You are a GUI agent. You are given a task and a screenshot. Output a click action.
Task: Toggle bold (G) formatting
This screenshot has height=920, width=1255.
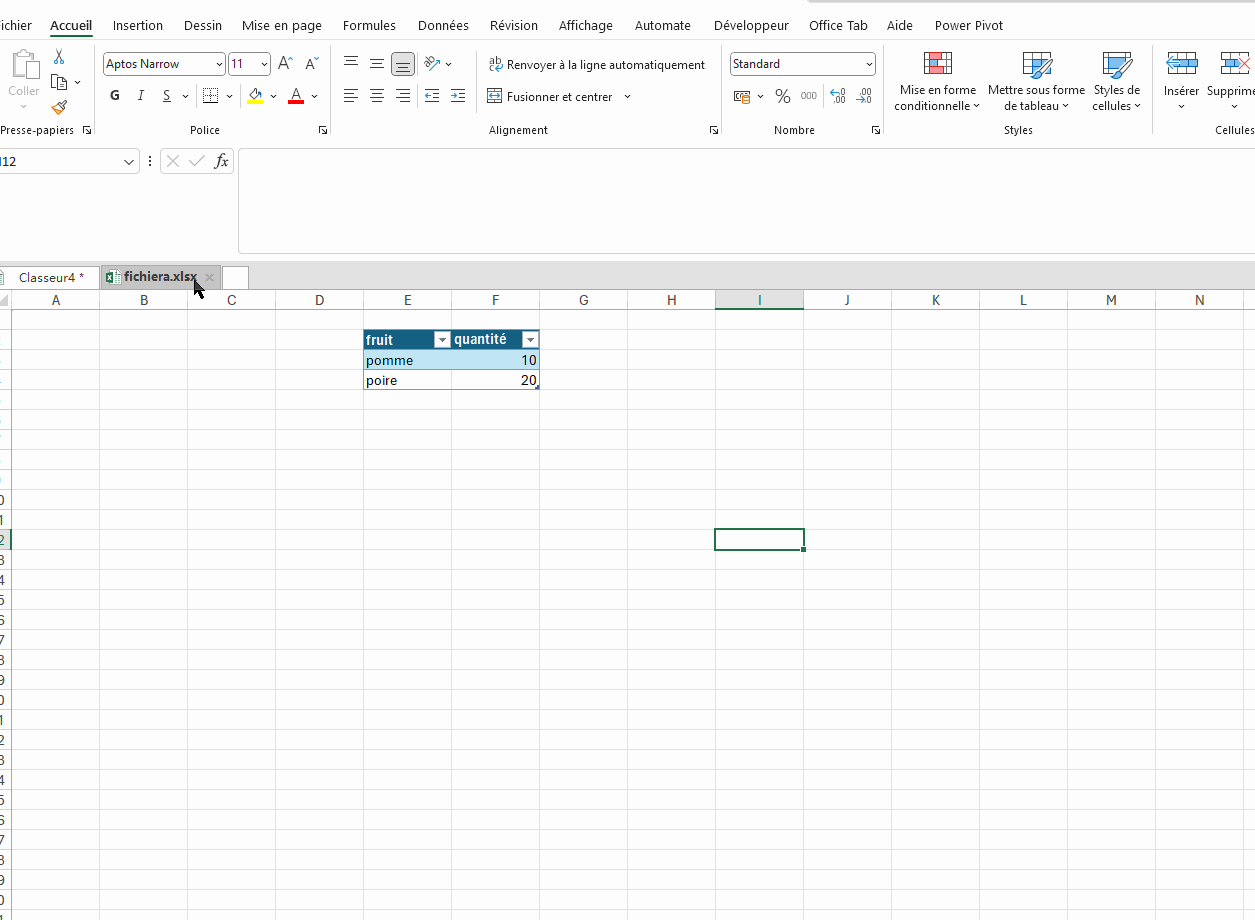pos(115,96)
